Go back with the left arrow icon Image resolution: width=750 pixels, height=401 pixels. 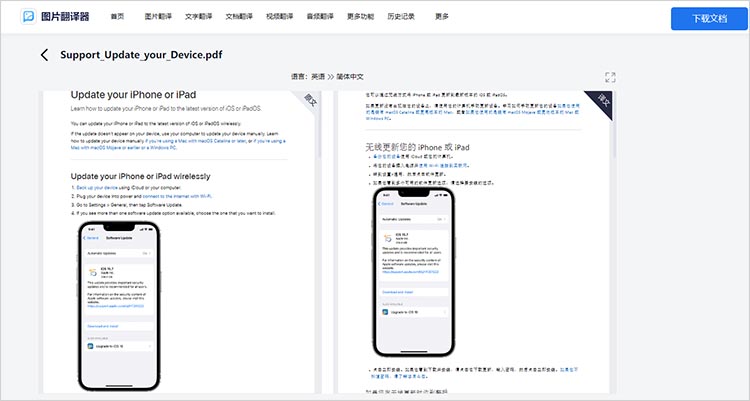click(44, 55)
